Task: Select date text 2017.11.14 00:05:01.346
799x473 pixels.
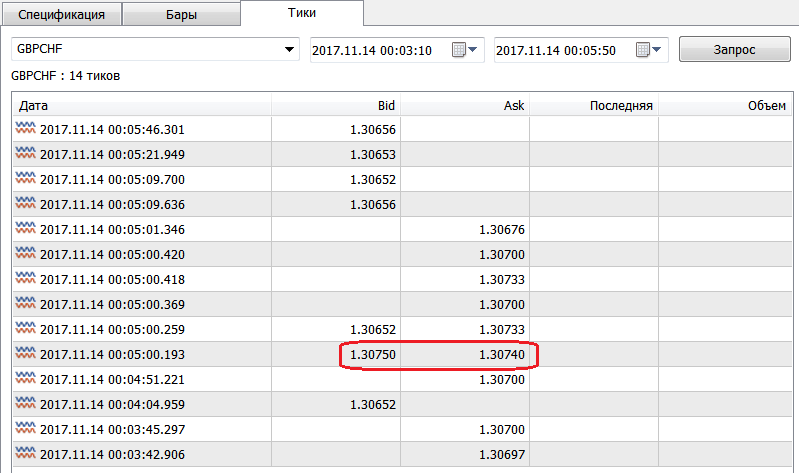Action: click(112, 229)
